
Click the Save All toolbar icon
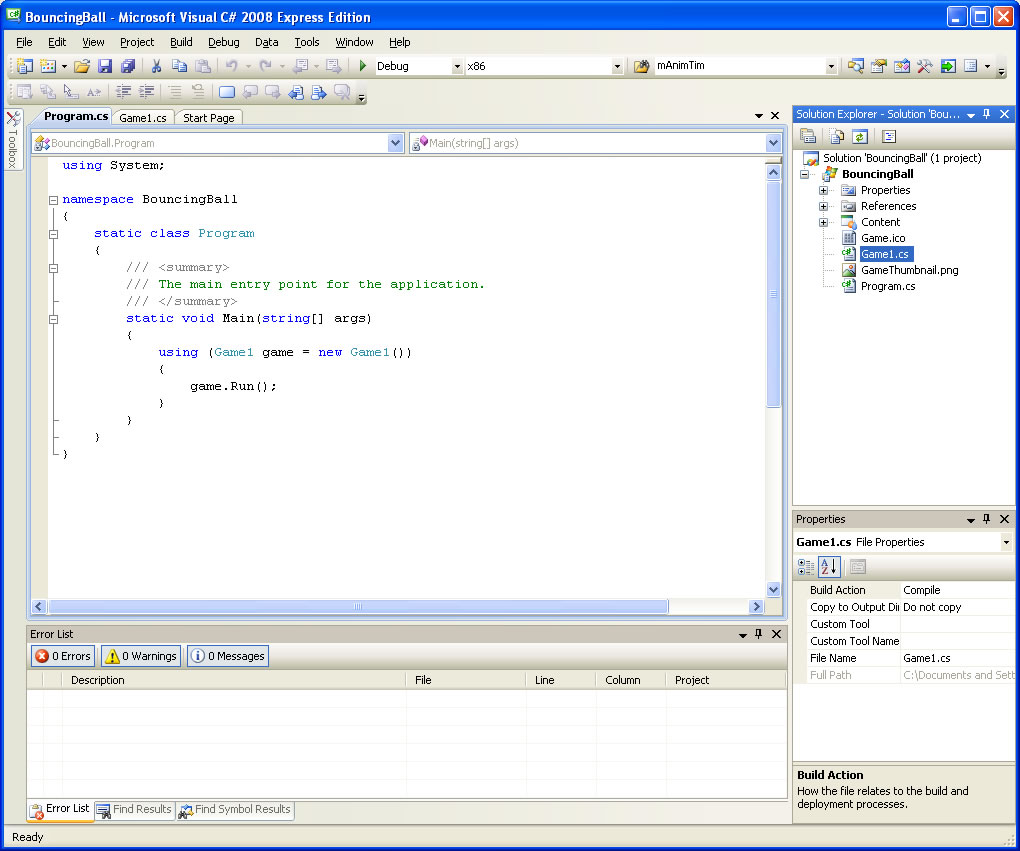128,66
